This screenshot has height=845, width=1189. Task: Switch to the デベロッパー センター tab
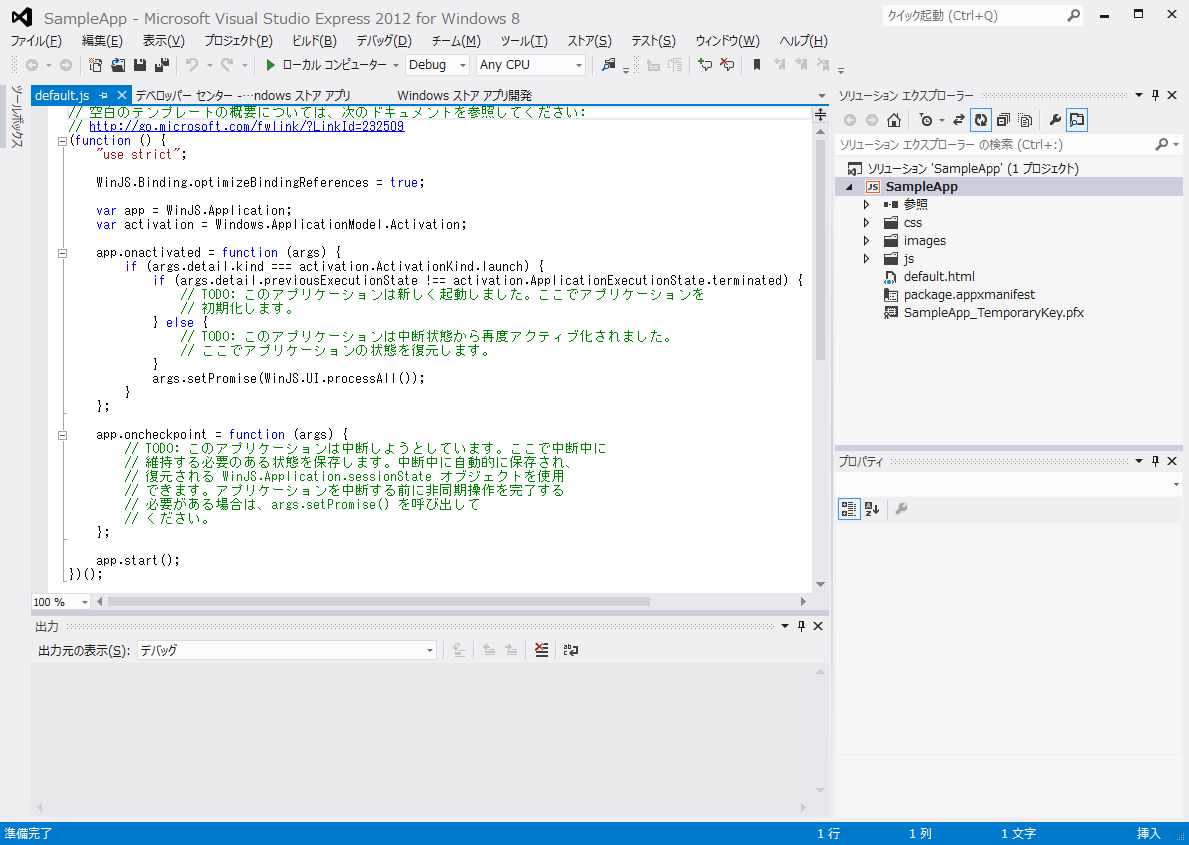click(x=243, y=96)
